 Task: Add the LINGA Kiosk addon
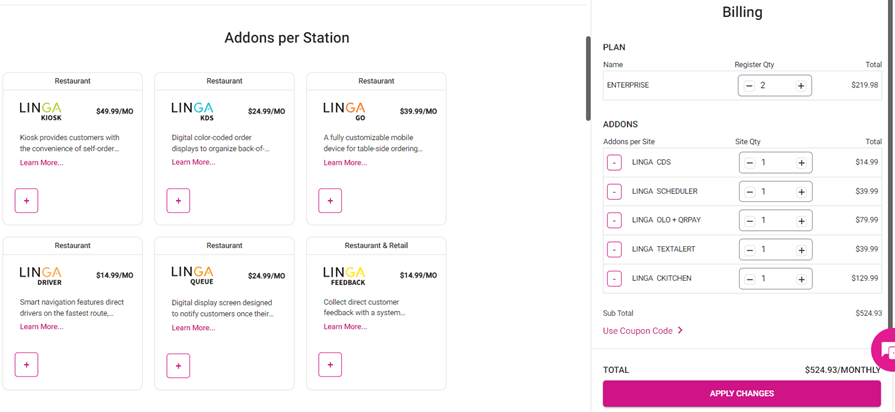[27, 201]
